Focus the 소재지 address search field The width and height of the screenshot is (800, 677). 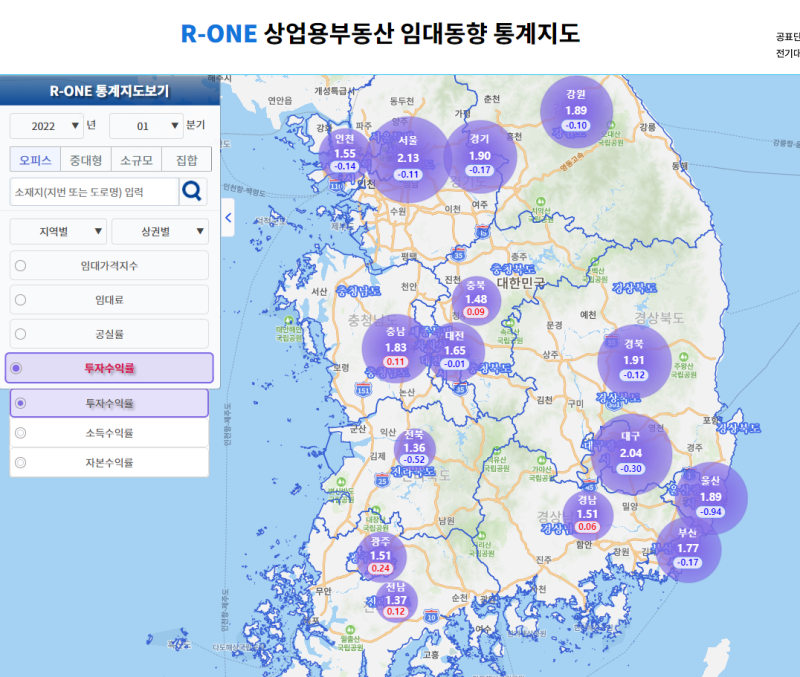pyautogui.click(x=94, y=192)
